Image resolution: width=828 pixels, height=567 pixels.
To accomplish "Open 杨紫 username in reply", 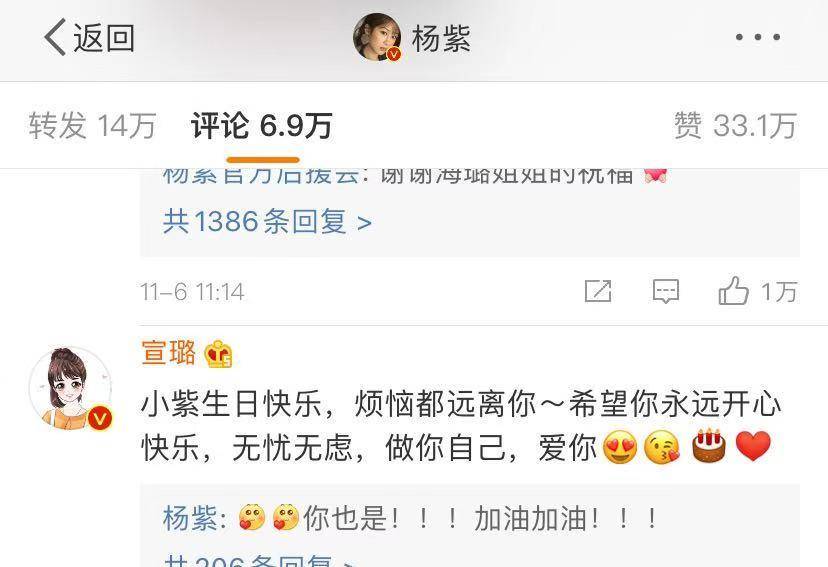I will click(190, 518).
